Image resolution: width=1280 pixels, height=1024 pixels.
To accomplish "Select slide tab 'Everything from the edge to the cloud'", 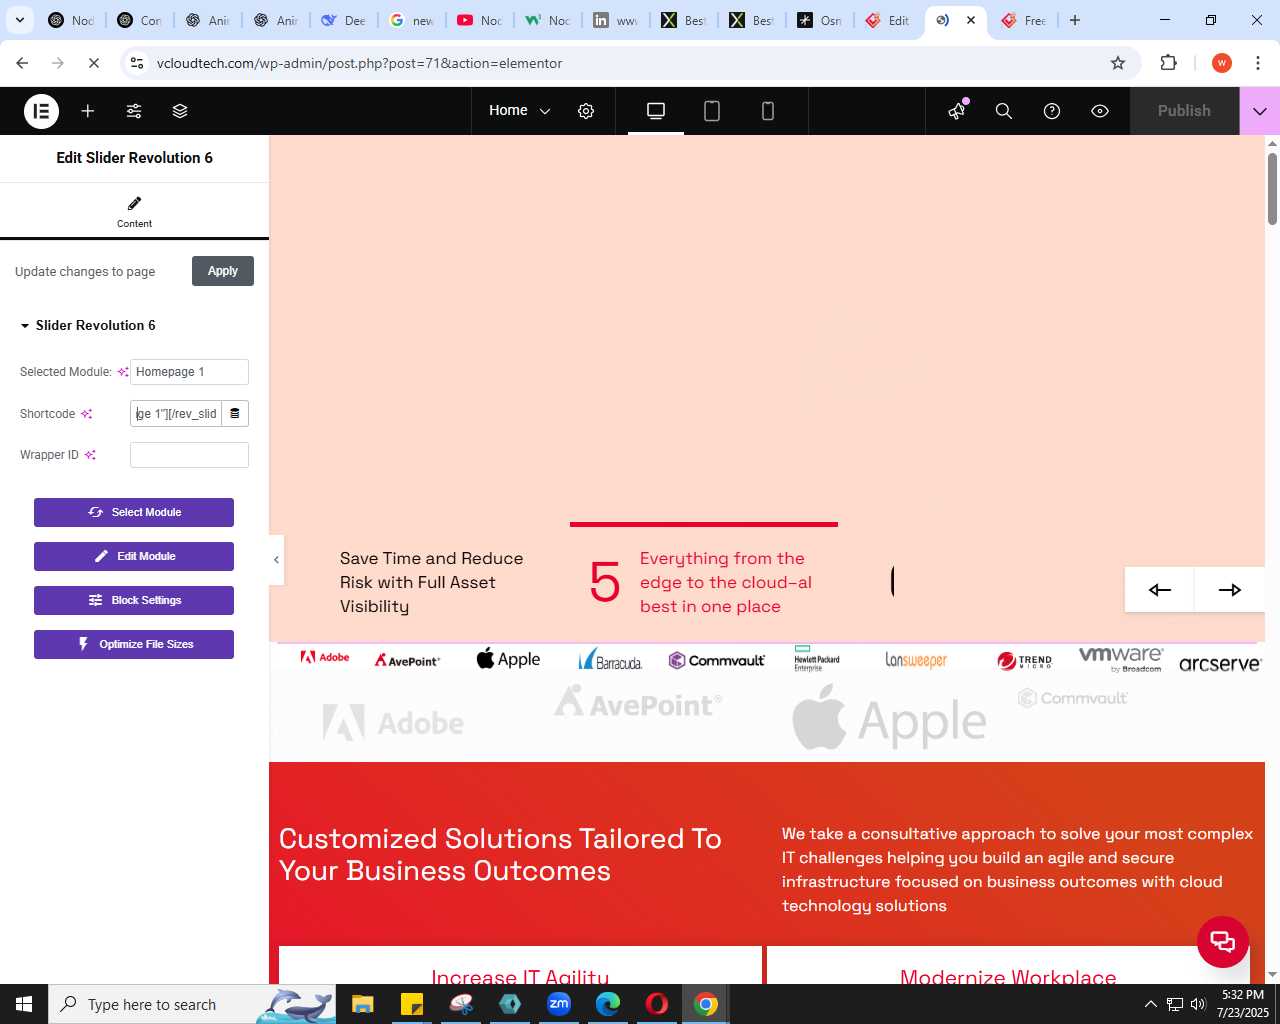I will pyautogui.click(x=704, y=580).
